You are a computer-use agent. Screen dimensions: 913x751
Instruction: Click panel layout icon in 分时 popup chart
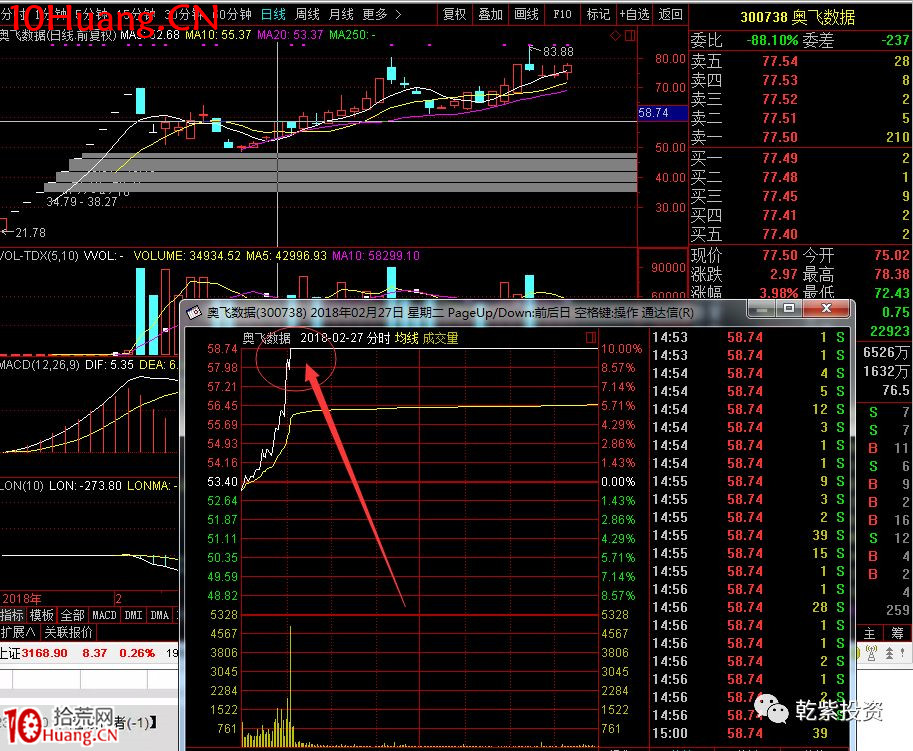(591, 338)
